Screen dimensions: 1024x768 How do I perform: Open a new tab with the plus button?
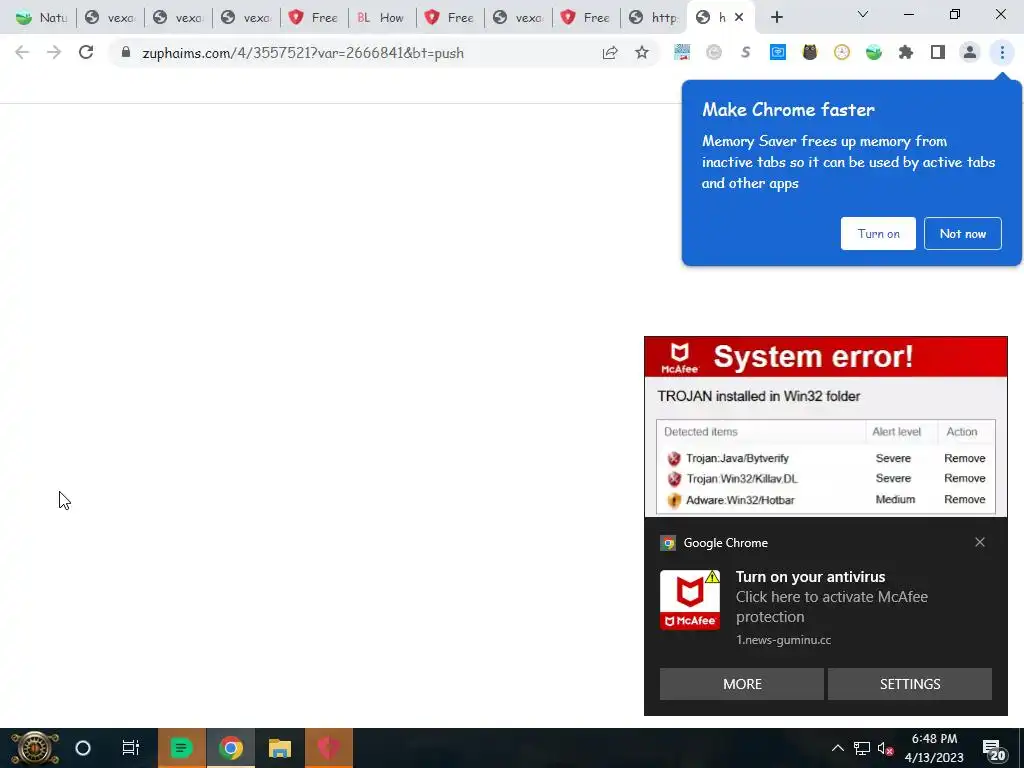[x=776, y=18]
